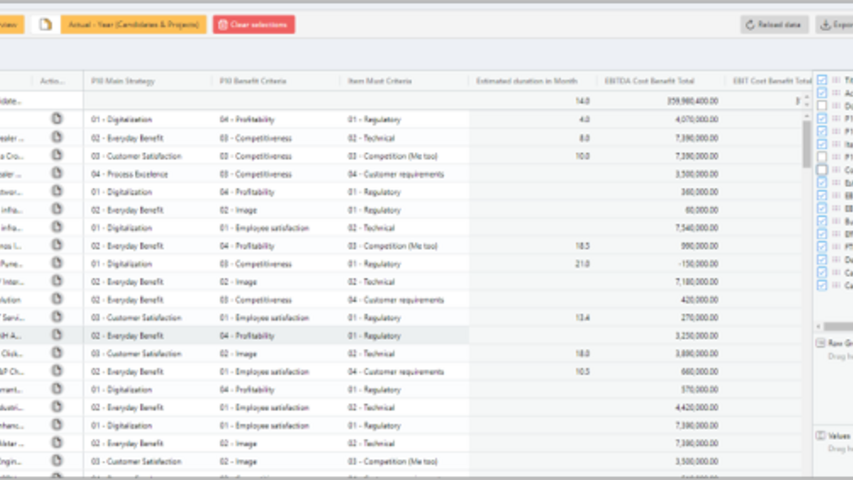Sort by P10 Main Strategy column header
The width and height of the screenshot is (853, 480).
(123, 81)
